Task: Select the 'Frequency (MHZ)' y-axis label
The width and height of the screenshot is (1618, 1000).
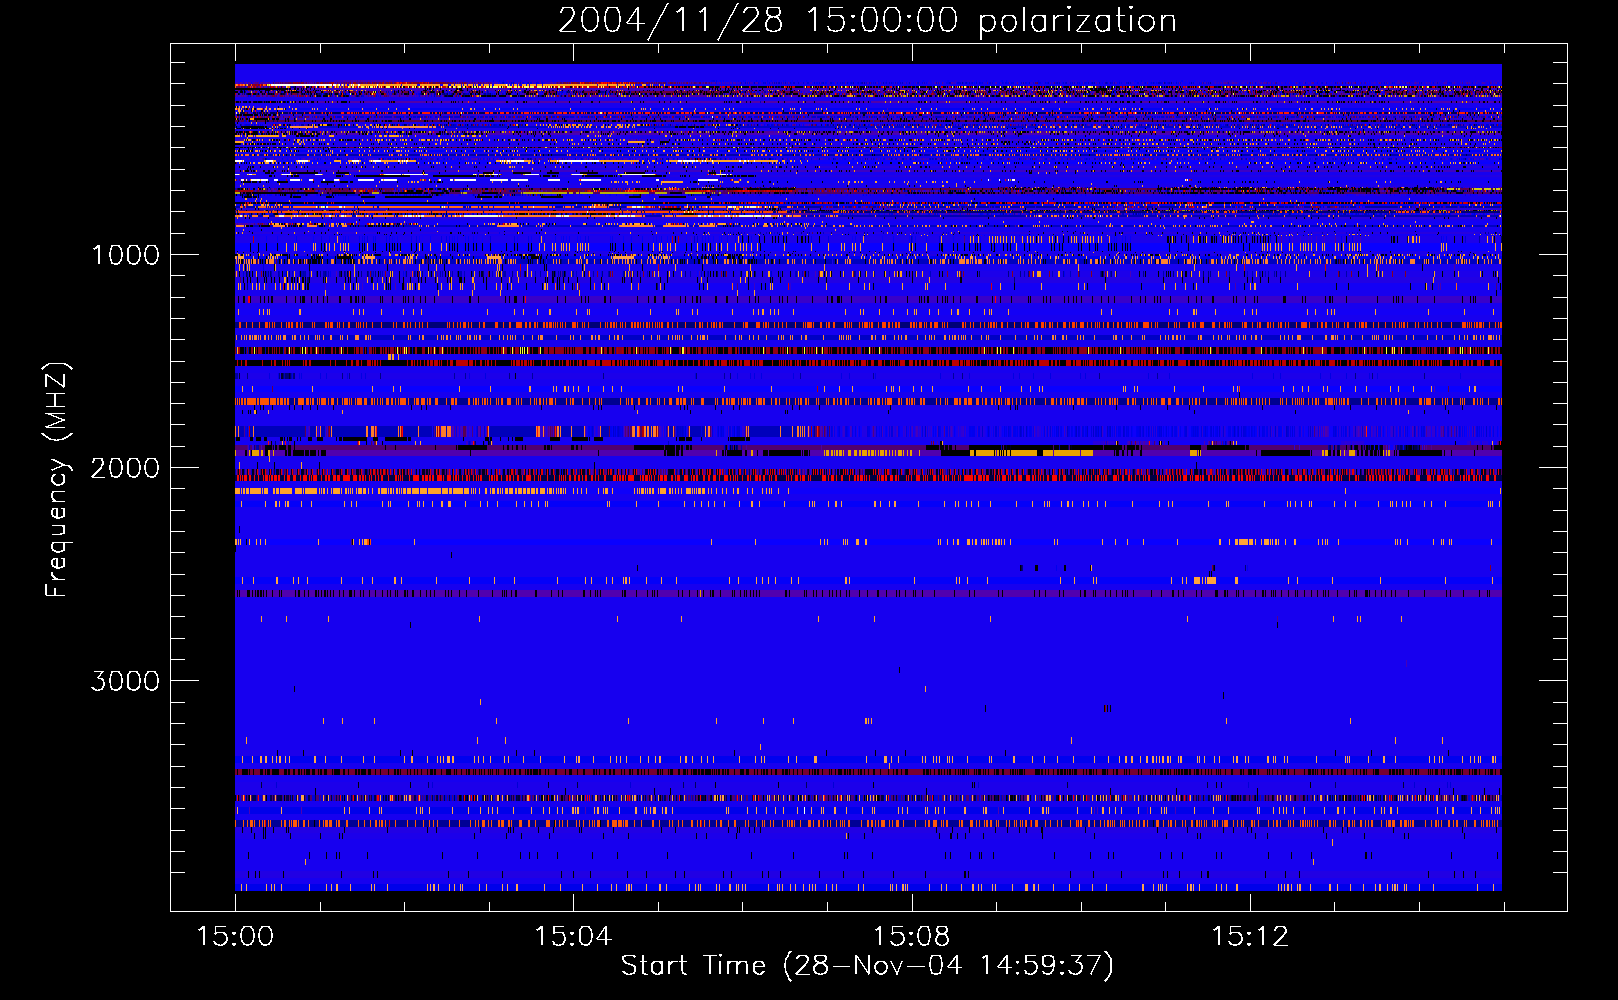Action: click(57, 480)
